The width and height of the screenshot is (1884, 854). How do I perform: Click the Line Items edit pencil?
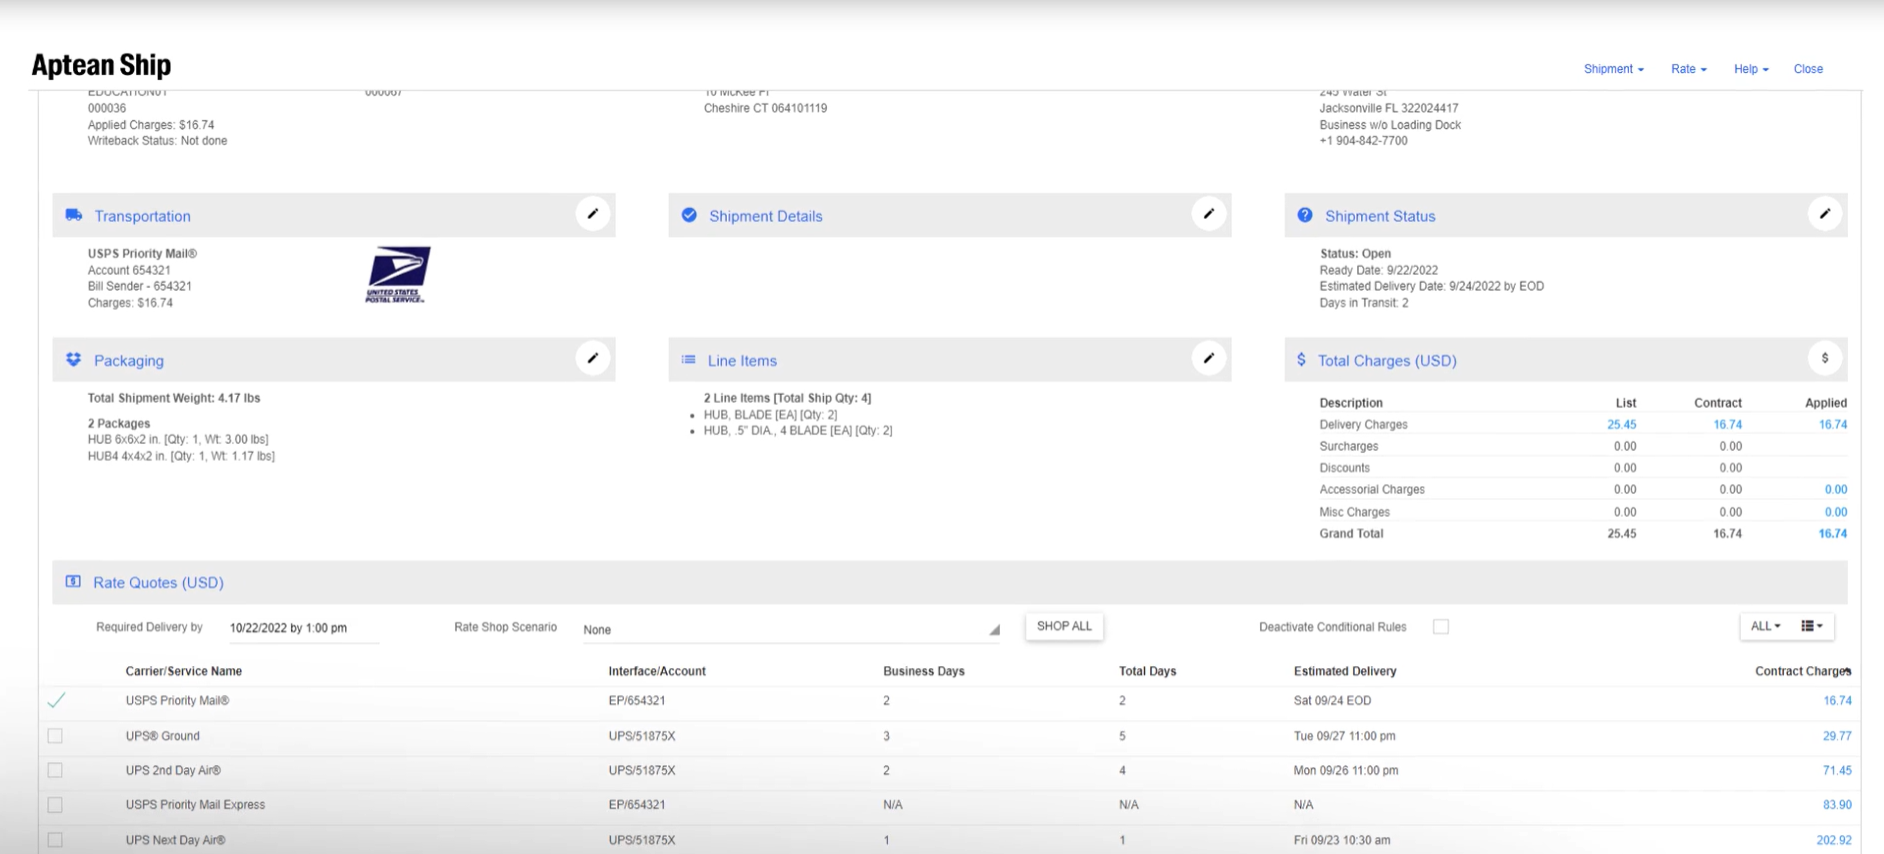coord(1209,358)
